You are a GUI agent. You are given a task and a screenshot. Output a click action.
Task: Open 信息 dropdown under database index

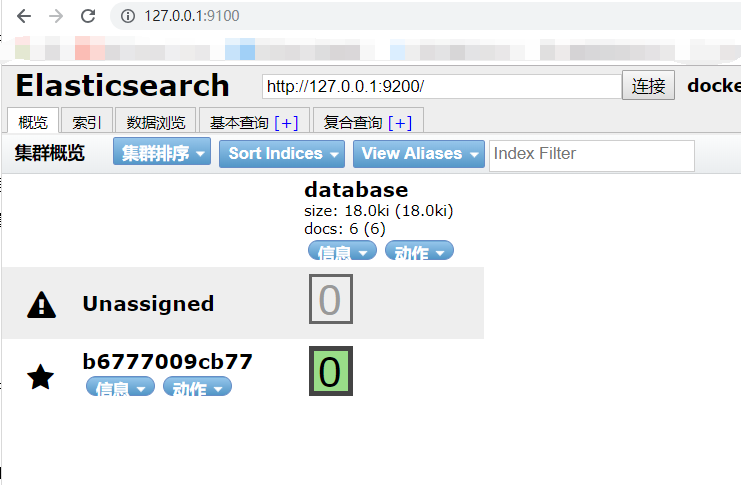click(342, 251)
